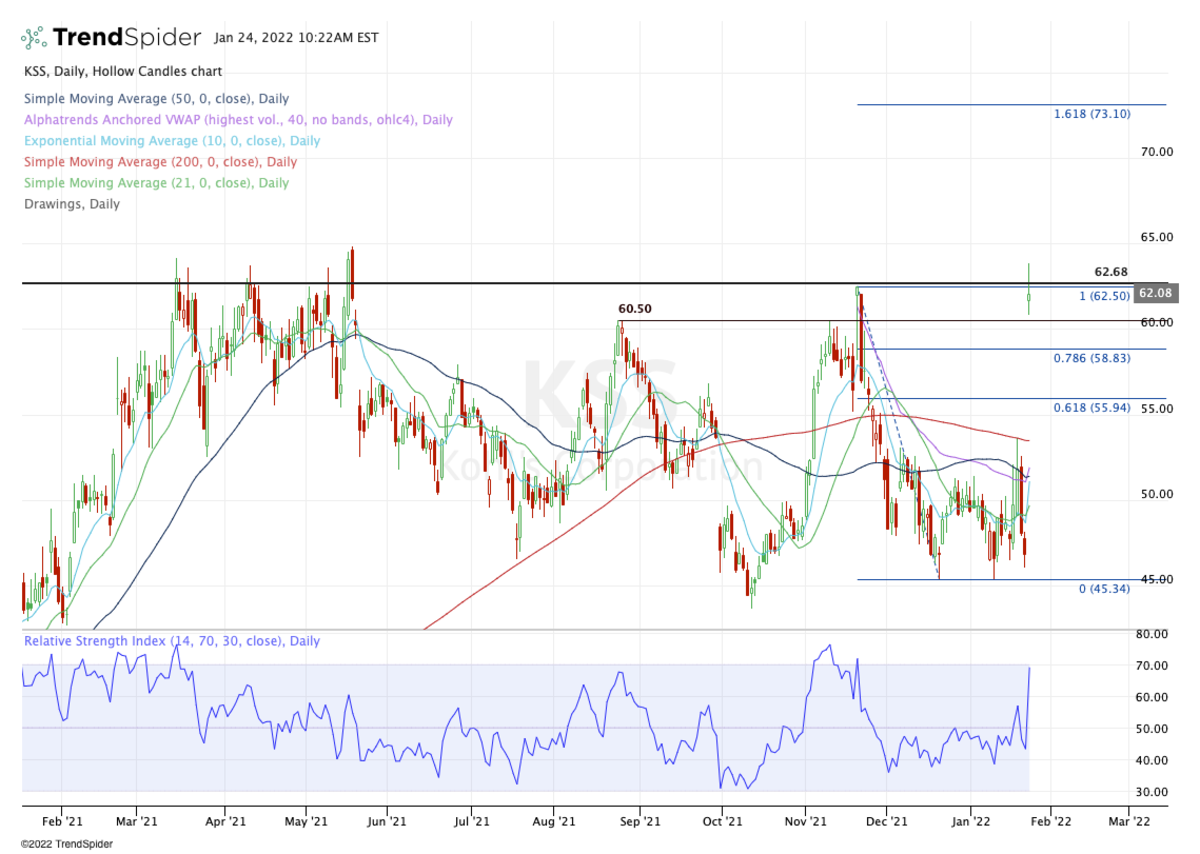Click the 0 (45.34) Fibonacci base label
This screenshot has width=1200, height=854.
1104,589
